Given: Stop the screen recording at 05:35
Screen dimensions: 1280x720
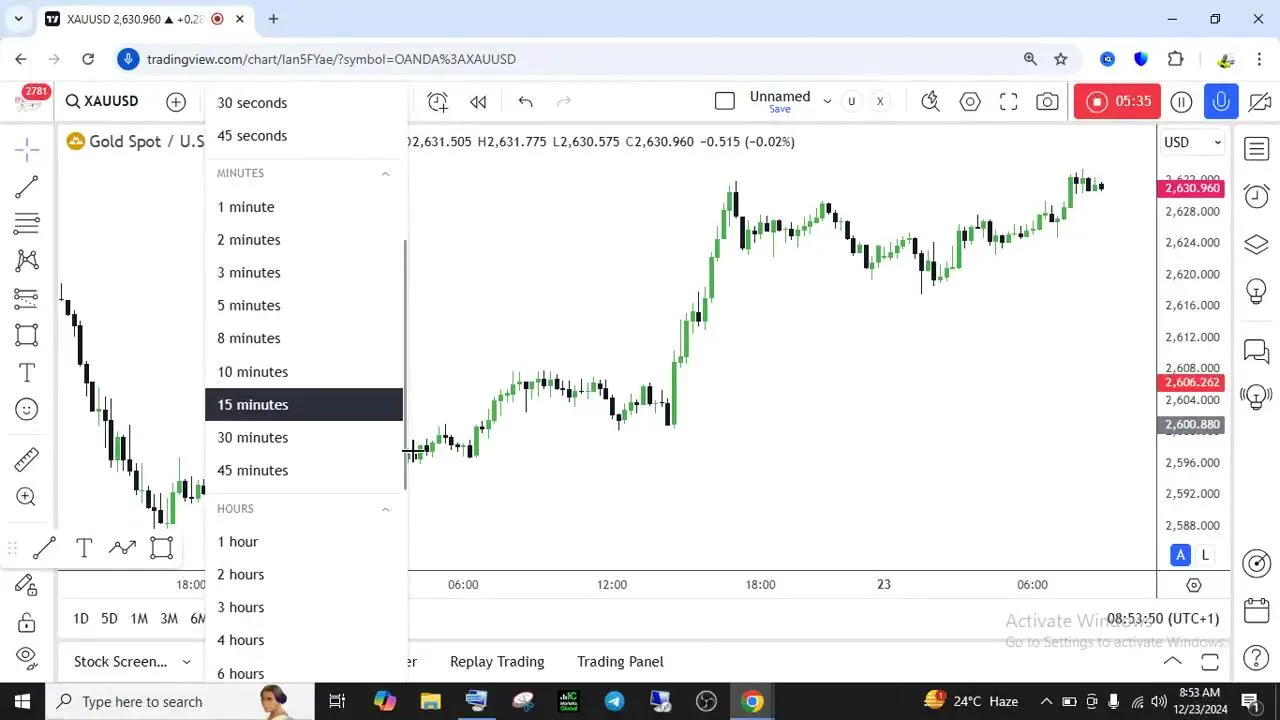Looking at the screenshot, I should [1117, 101].
